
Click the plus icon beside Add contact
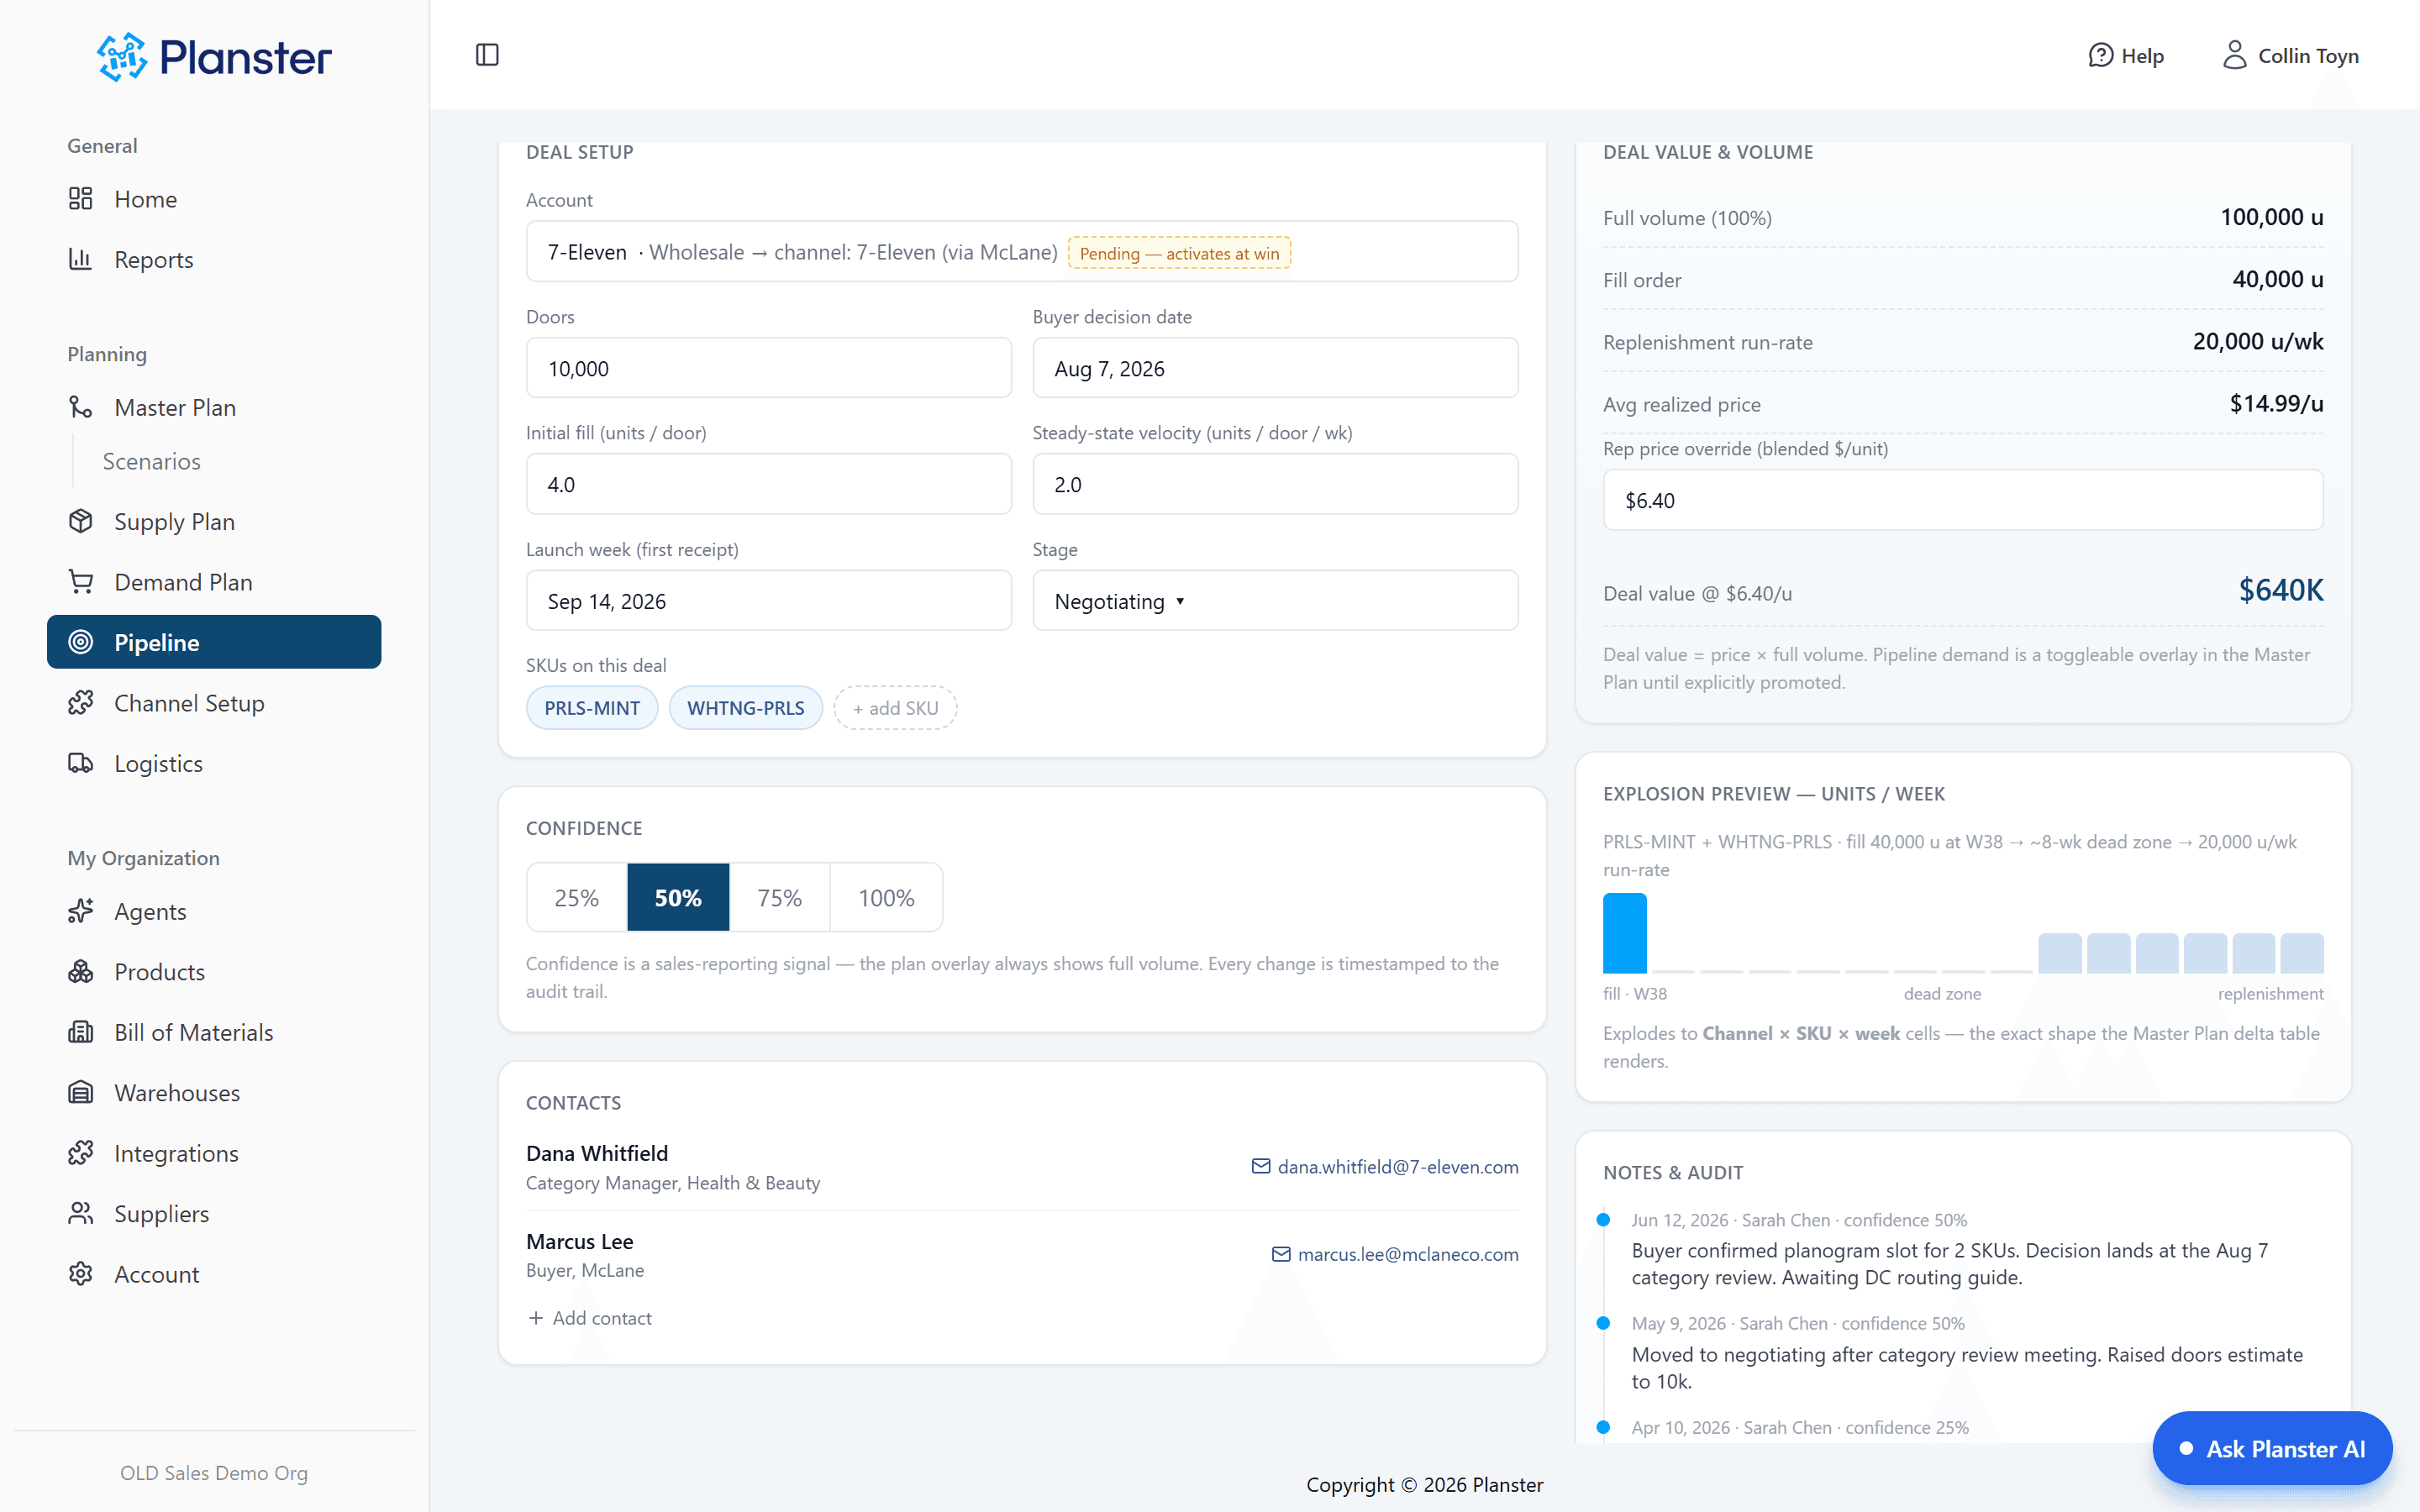(x=536, y=1318)
